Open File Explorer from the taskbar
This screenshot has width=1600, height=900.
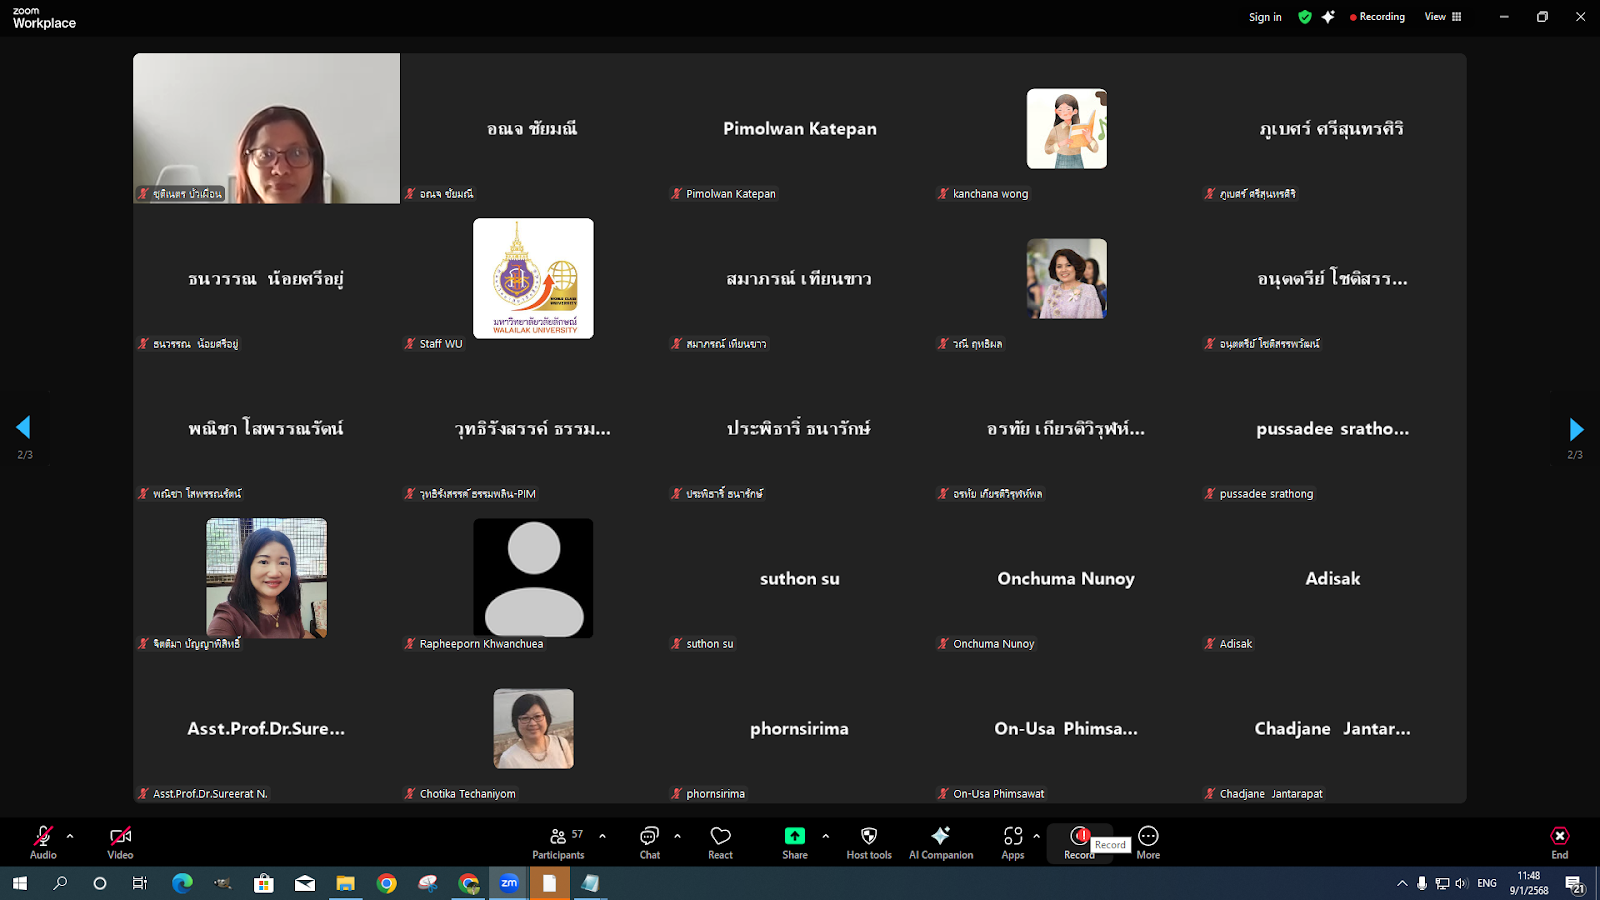coord(345,883)
